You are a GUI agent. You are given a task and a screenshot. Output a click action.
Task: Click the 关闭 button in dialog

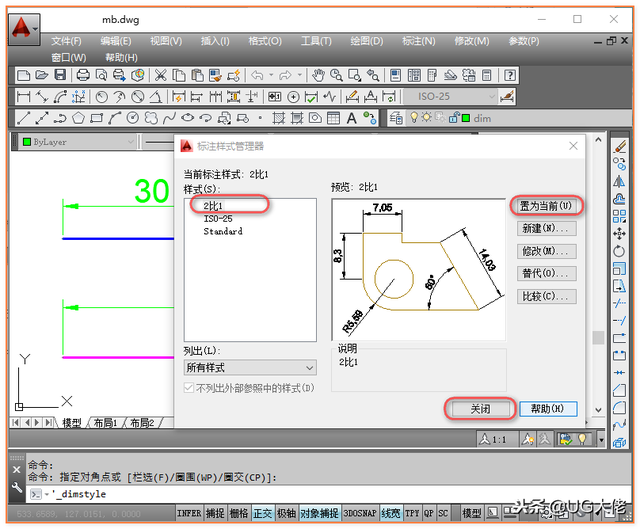click(480, 409)
